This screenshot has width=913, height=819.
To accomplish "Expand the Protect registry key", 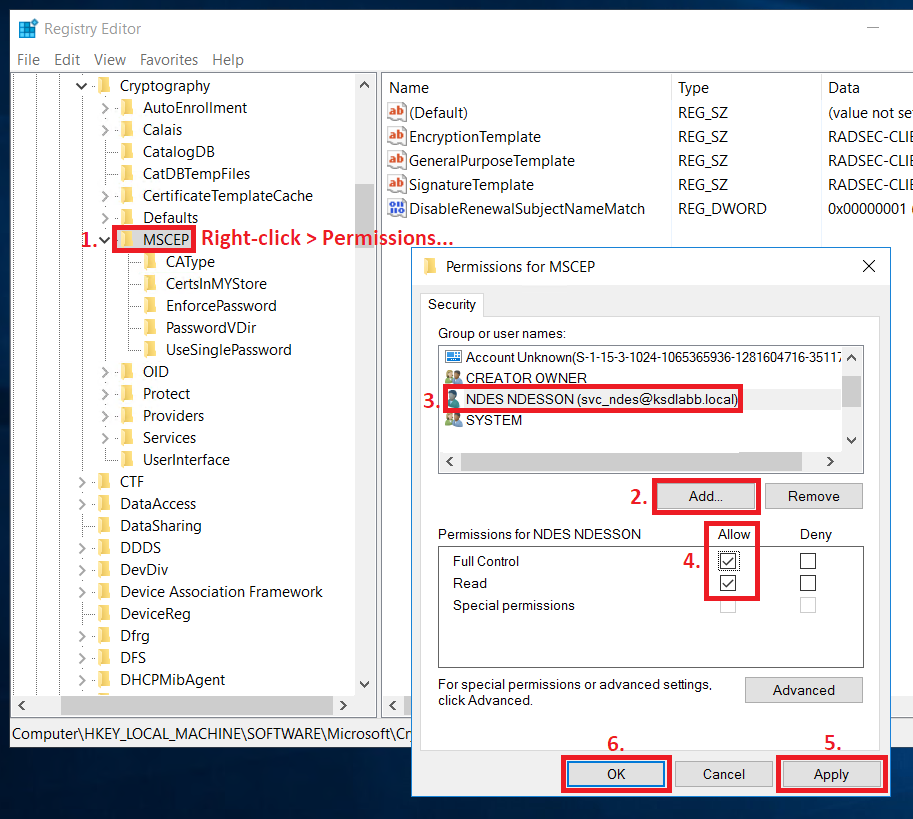I will click(105, 393).
